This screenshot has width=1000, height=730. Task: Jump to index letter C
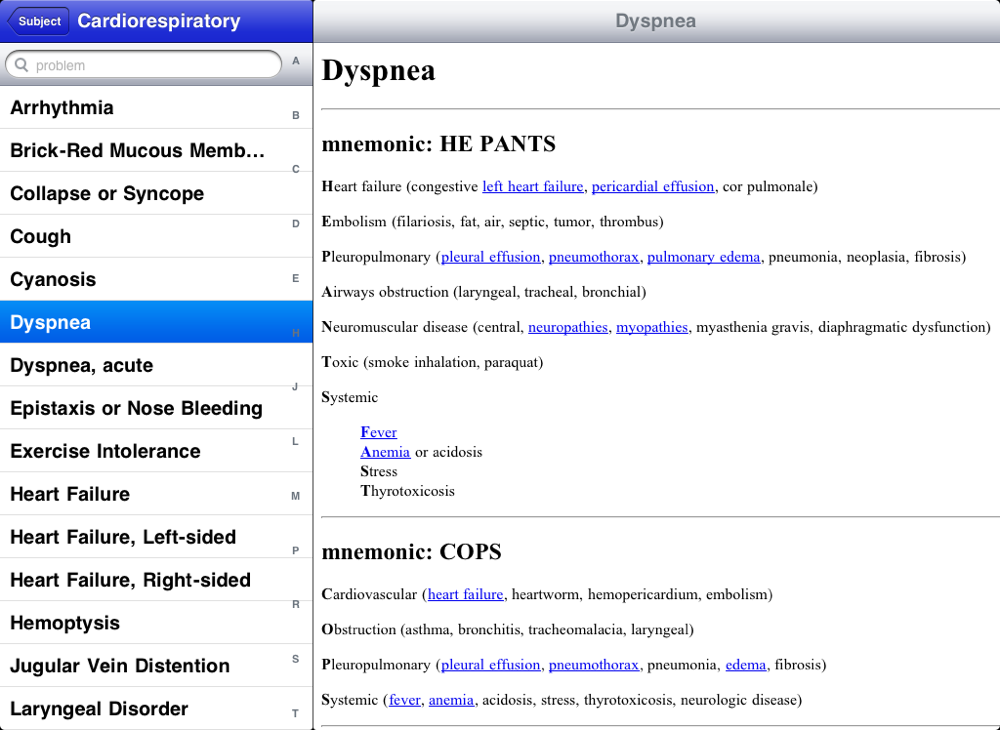295,170
